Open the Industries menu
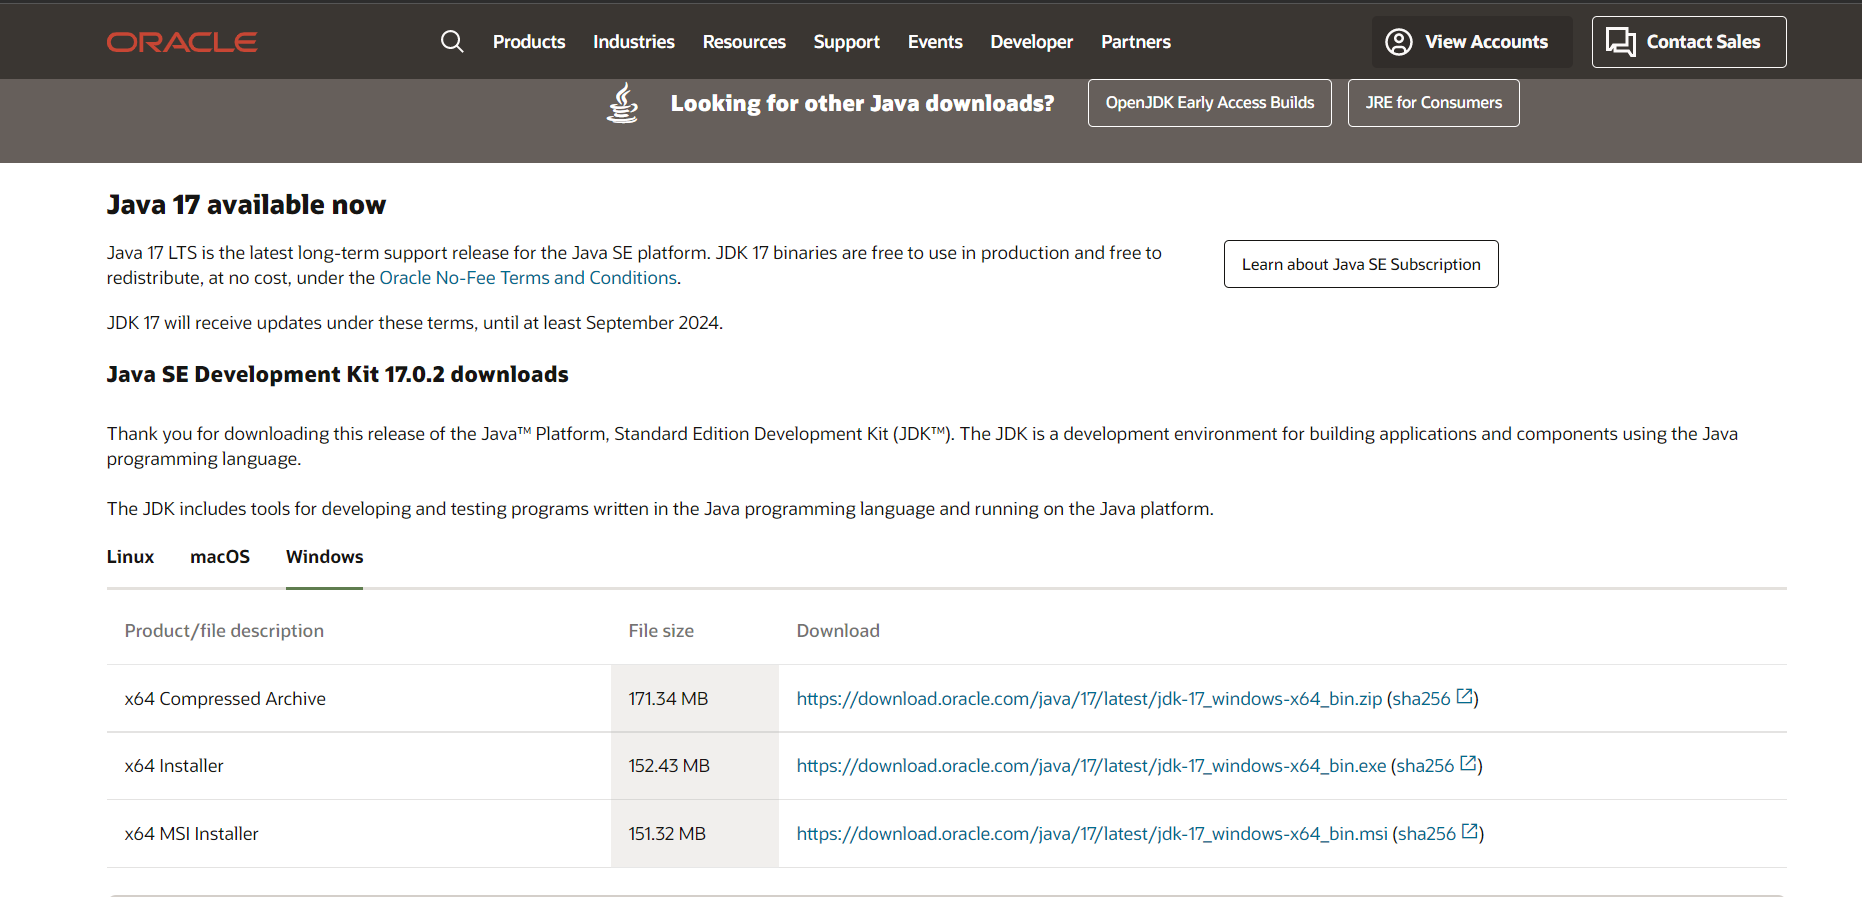Image resolution: width=1862 pixels, height=897 pixels. [x=633, y=42]
